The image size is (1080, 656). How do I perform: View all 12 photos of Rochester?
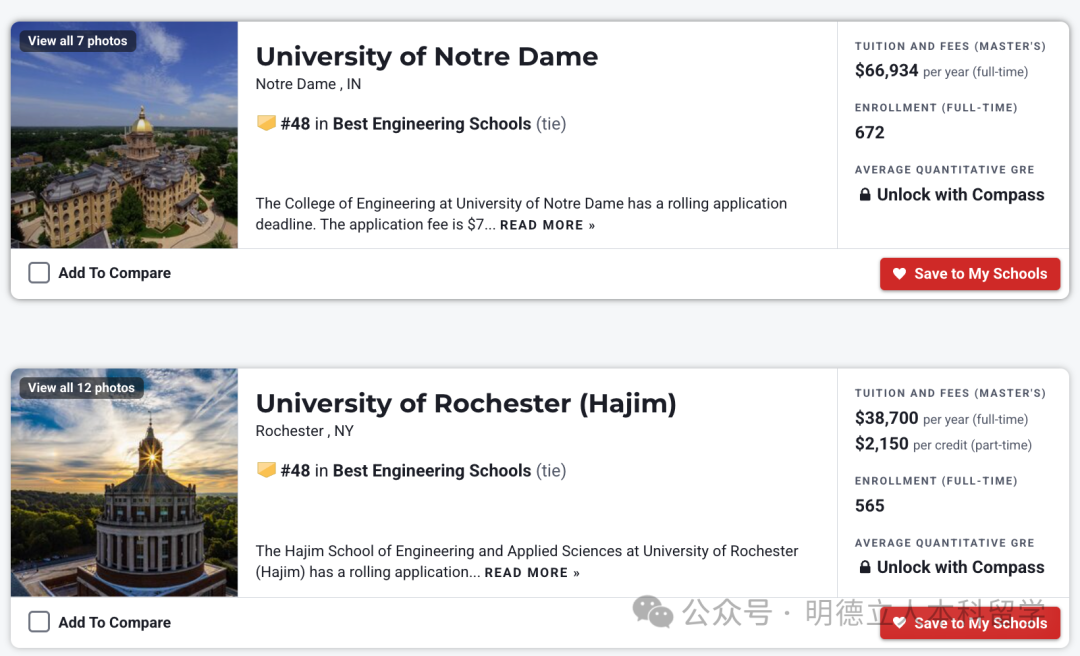click(81, 387)
